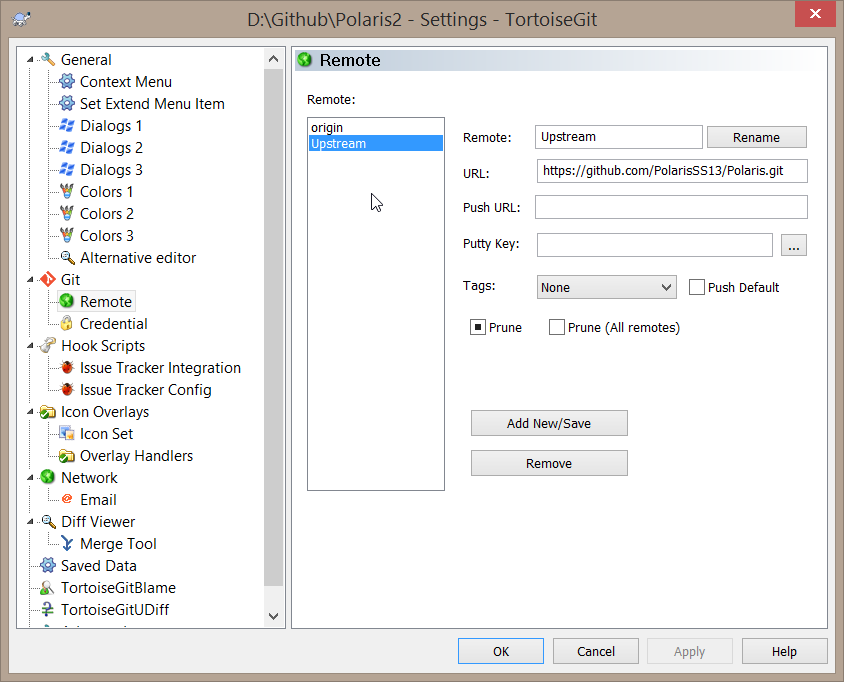Toggle the Prune checkbox

tap(477, 327)
